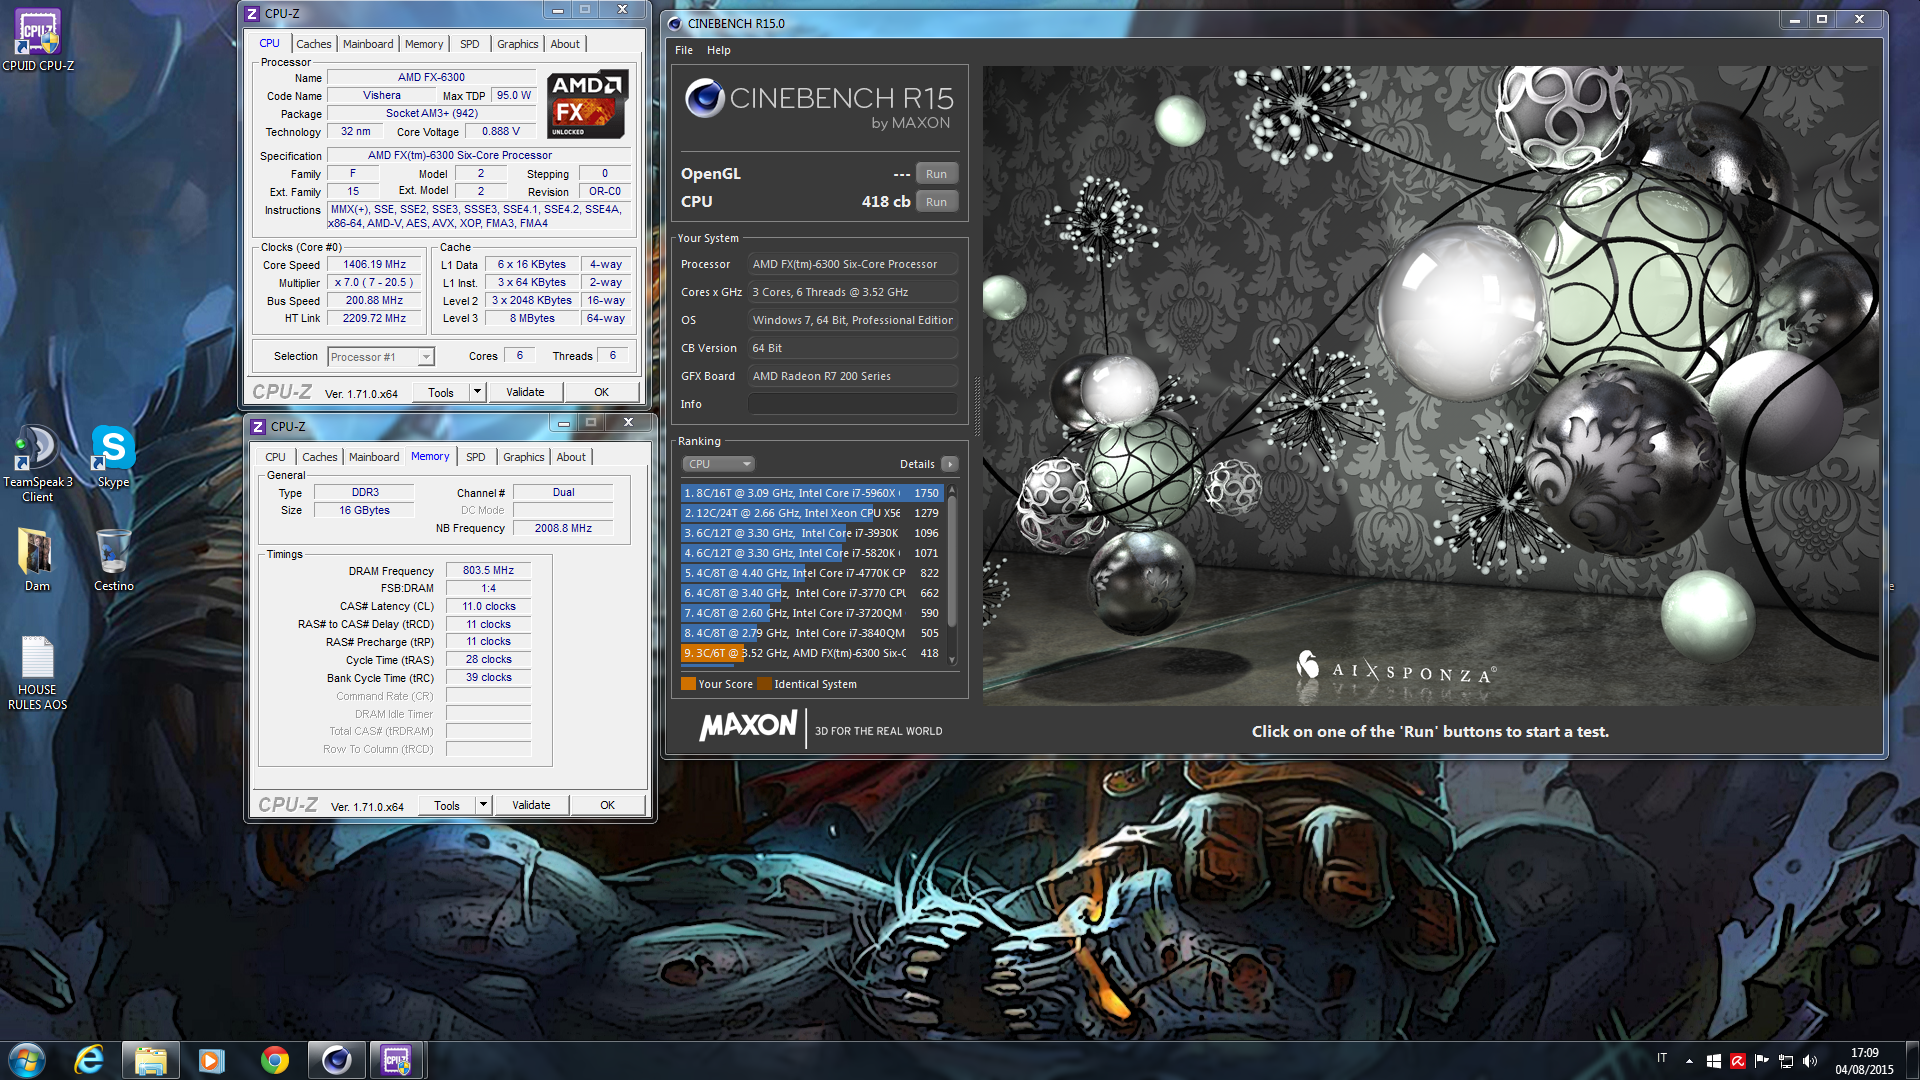Click Validate in lower CPU-Z window
Viewport: 1920px width, 1080px height.
(x=531, y=805)
